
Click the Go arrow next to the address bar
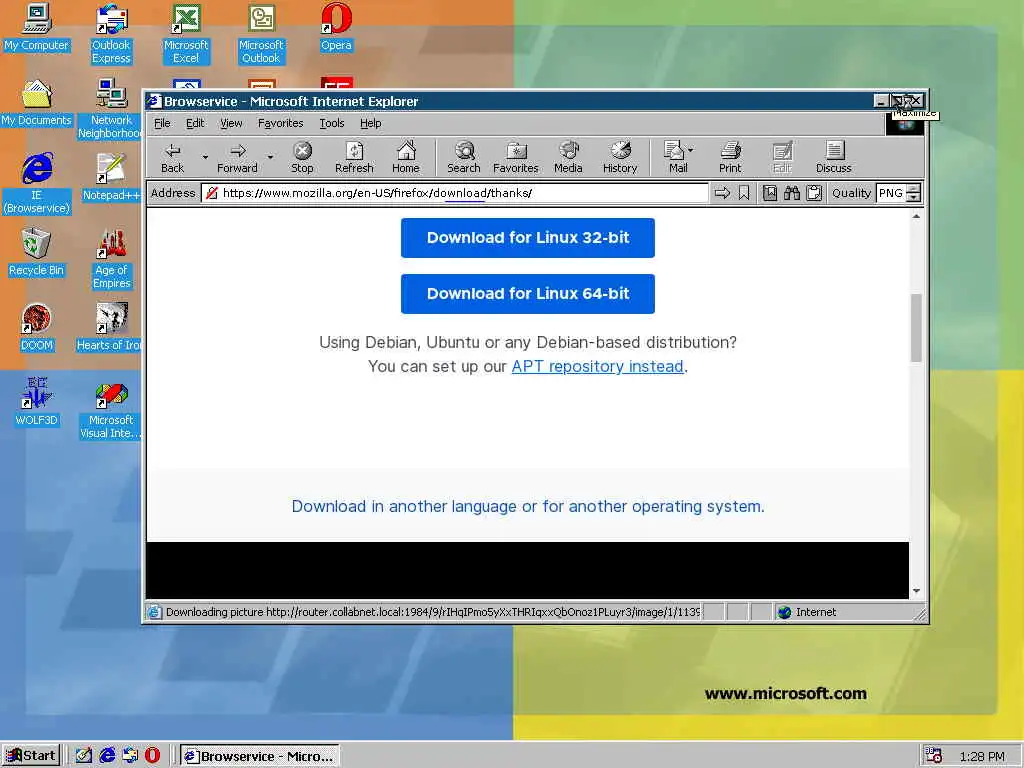click(x=722, y=193)
